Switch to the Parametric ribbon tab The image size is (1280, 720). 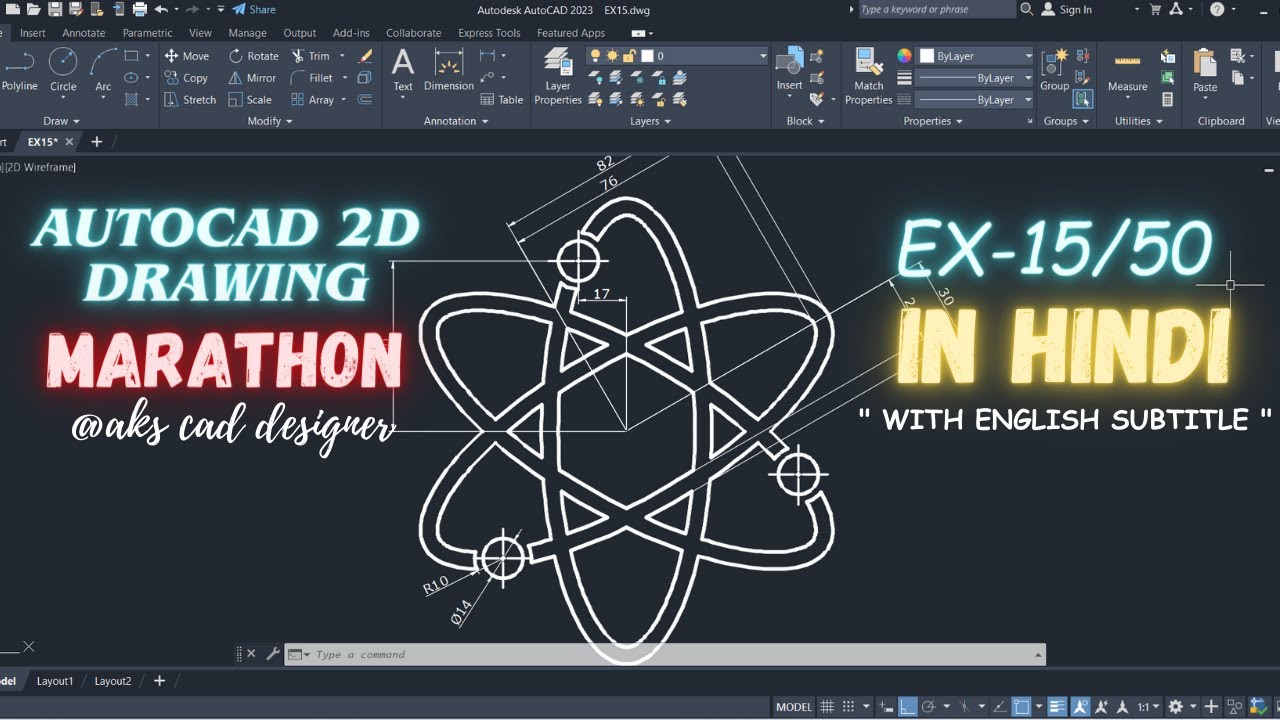point(147,33)
